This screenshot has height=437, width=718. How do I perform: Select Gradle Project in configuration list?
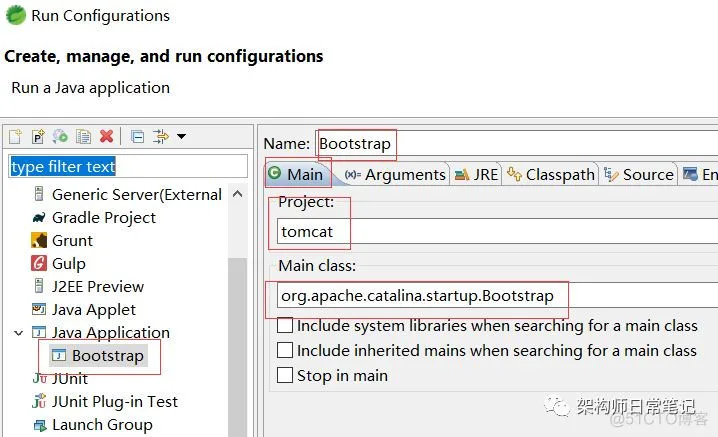coord(103,218)
